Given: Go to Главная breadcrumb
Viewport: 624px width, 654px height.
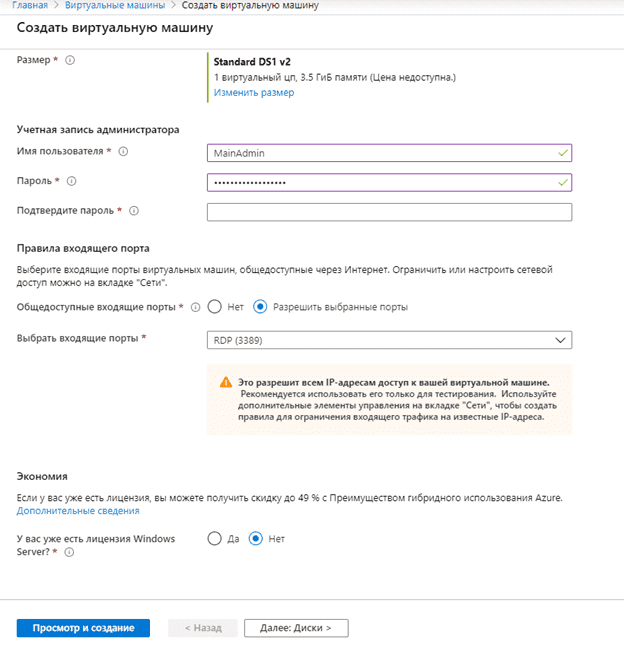Looking at the screenshot, I should (30, 5).
